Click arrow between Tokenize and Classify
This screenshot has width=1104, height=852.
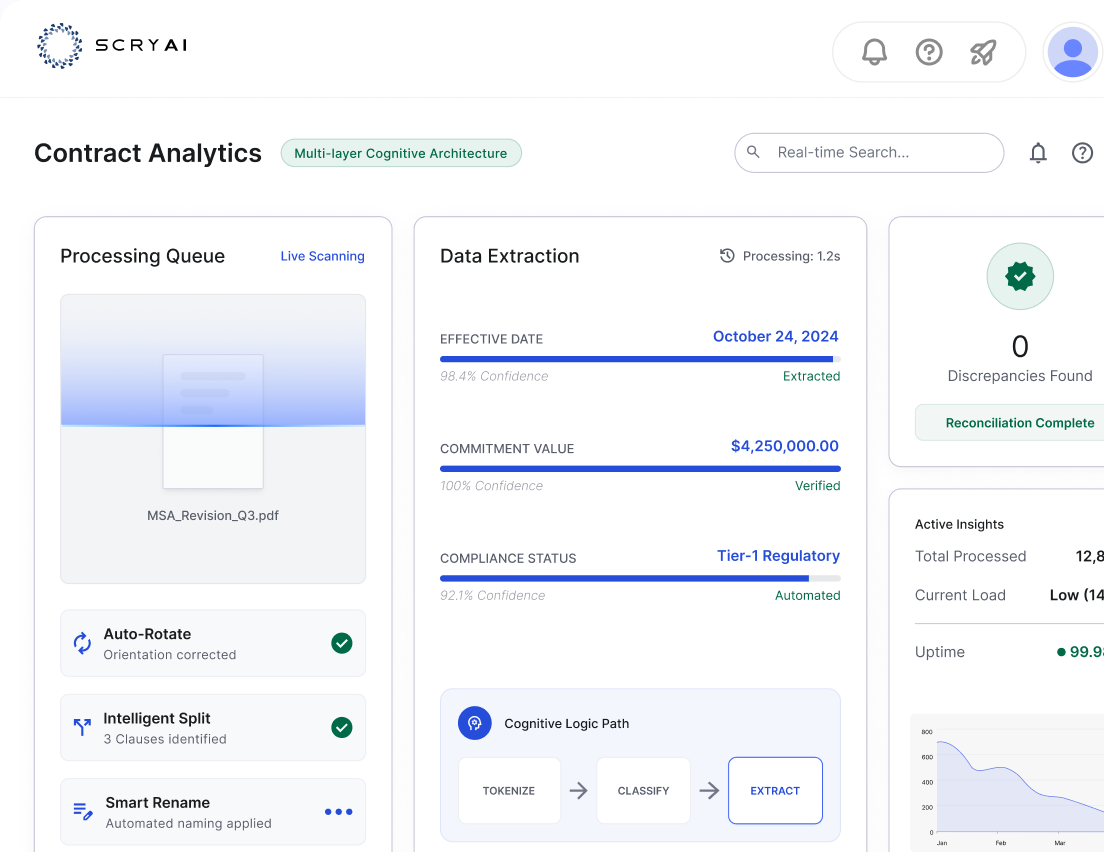pos(579,791)
